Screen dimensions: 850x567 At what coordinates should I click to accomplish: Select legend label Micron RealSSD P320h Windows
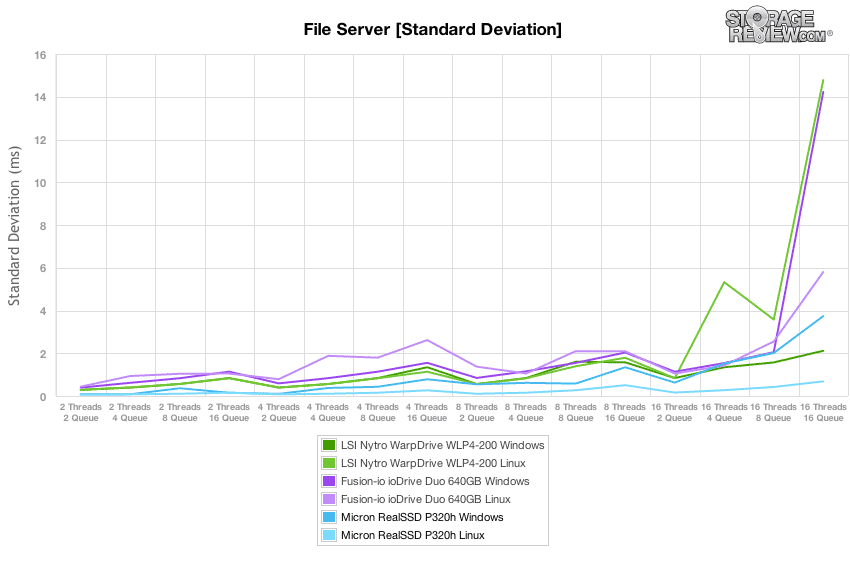422,517
